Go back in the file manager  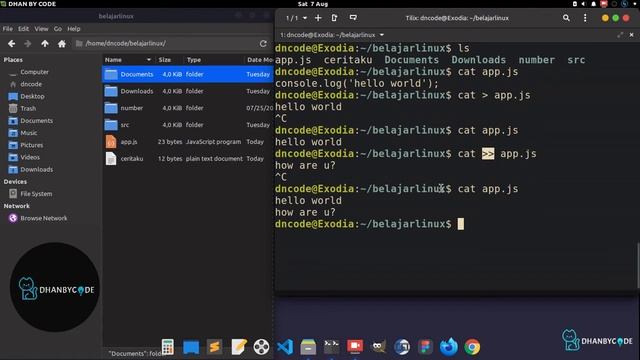pos(11,43)
